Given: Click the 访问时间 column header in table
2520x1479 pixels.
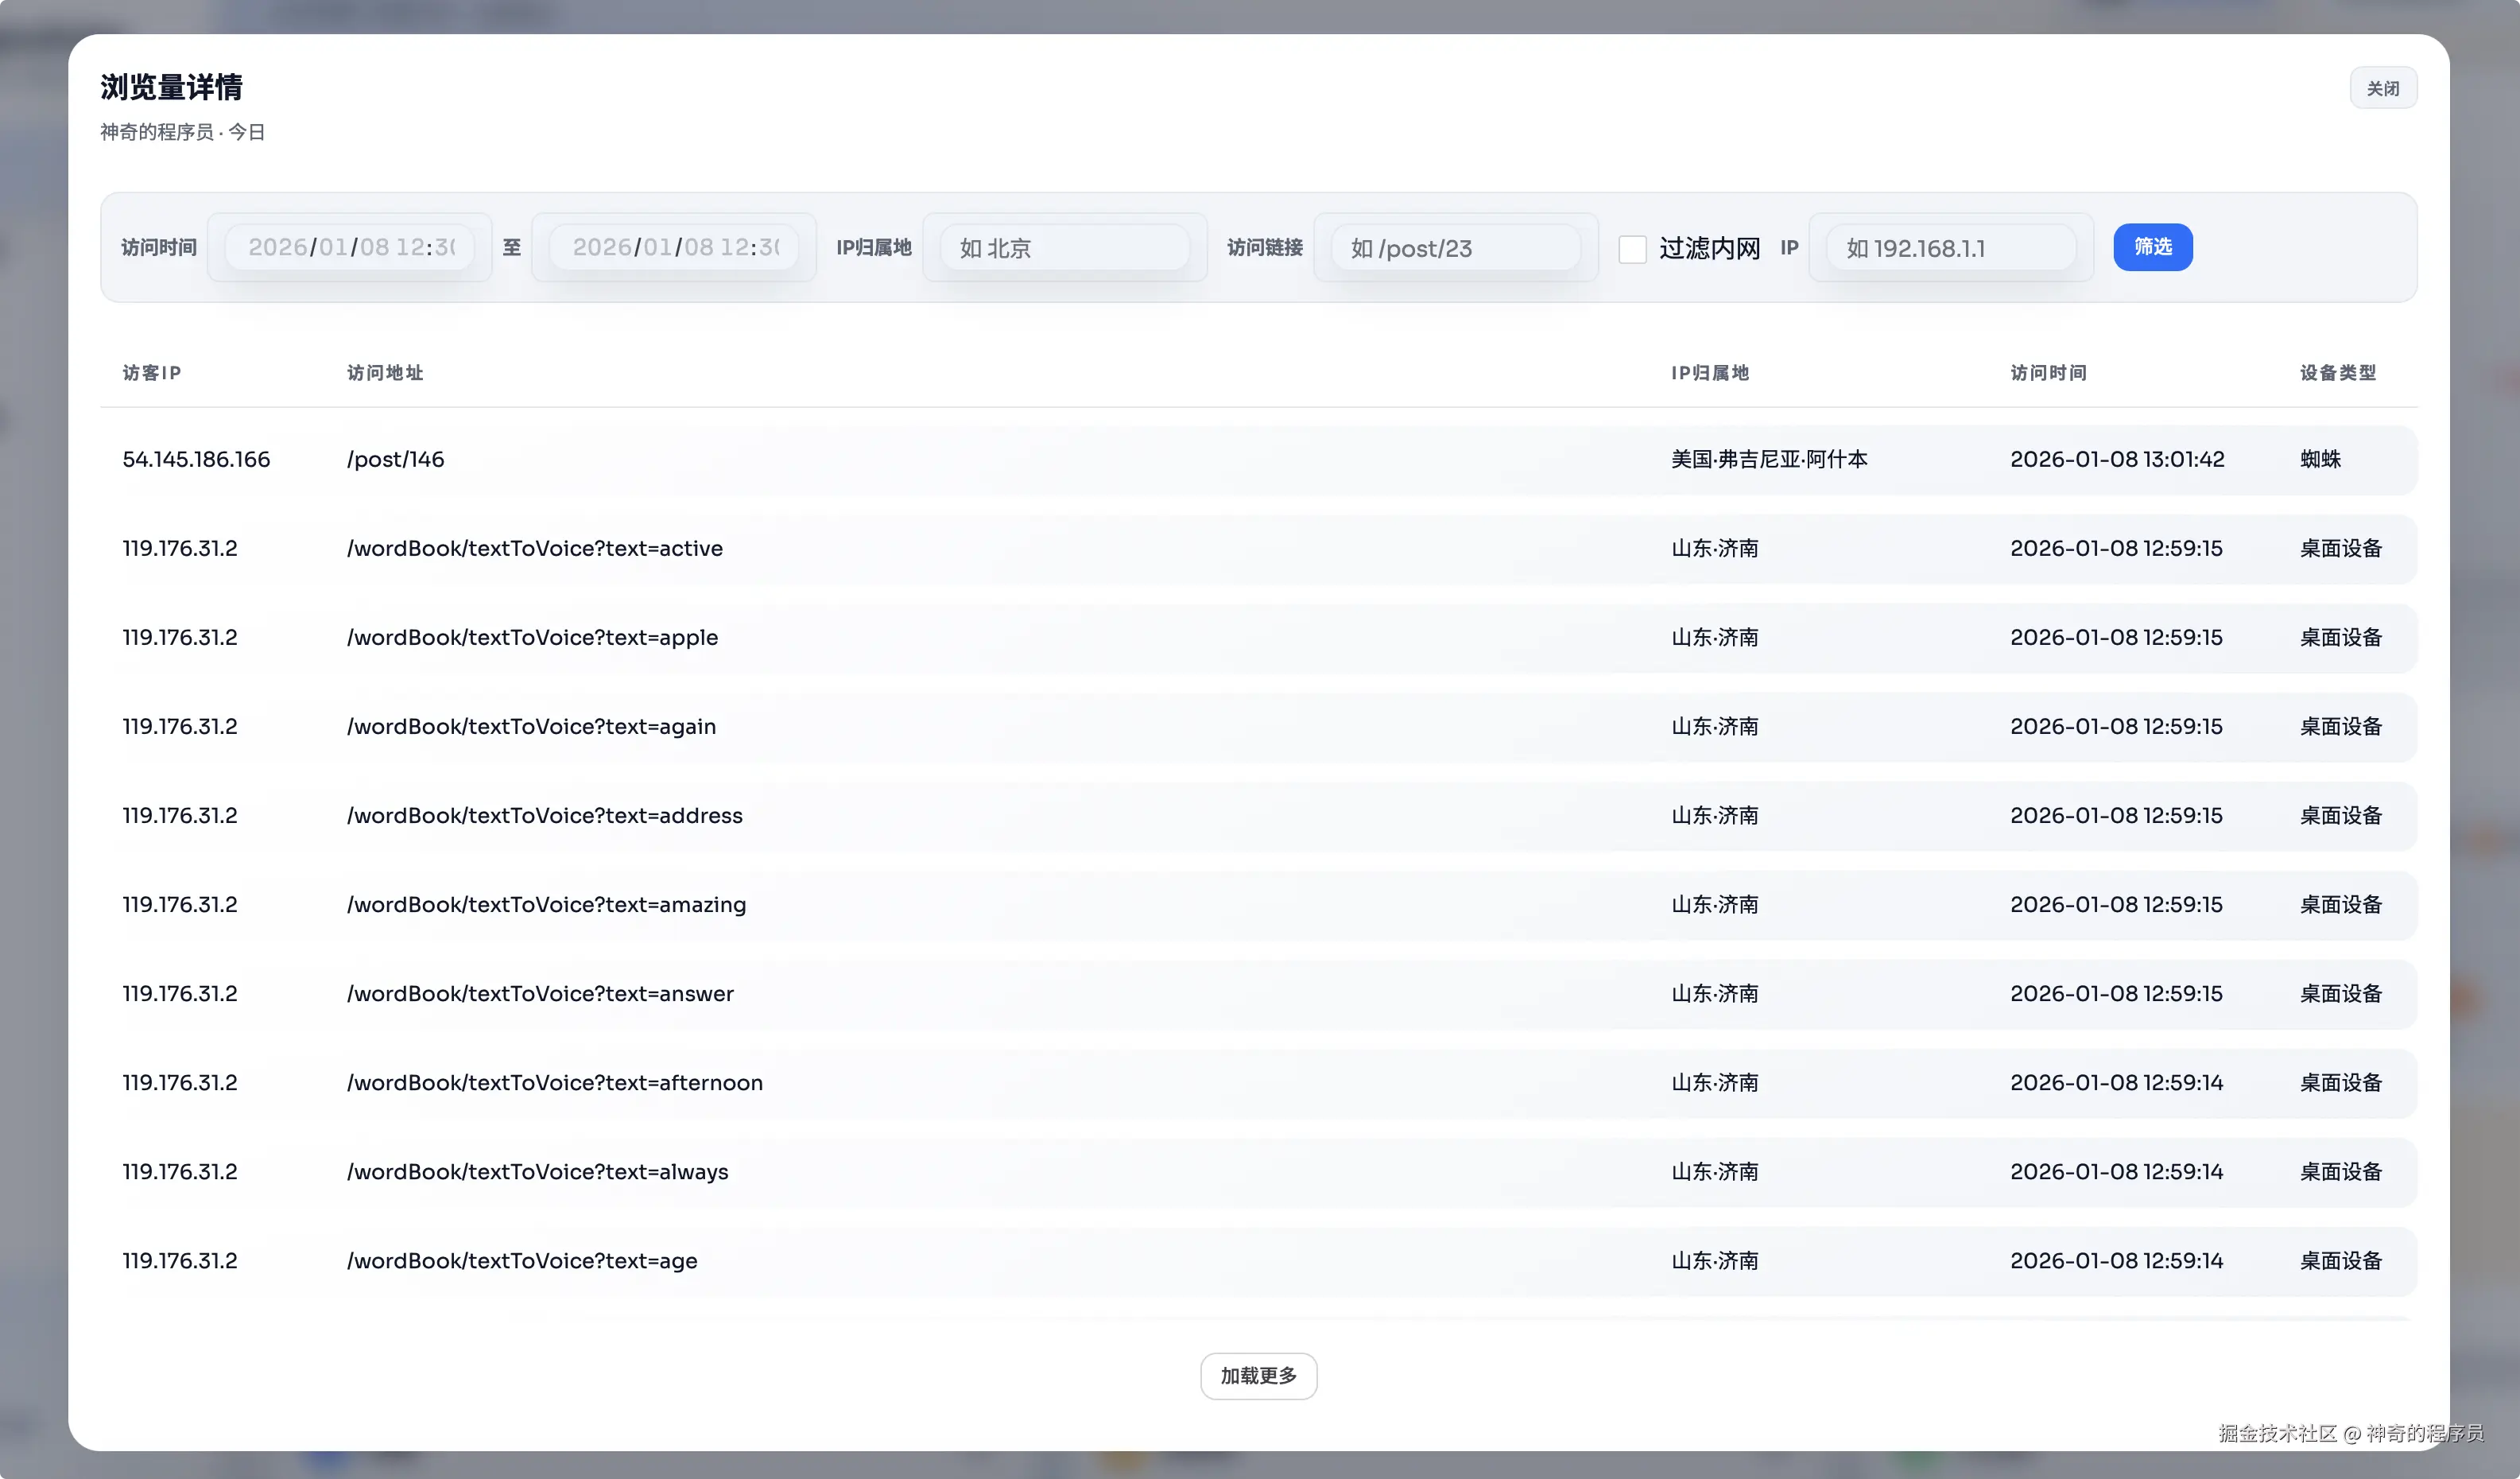Looking at the screenshot, I should click(2048, 373).
